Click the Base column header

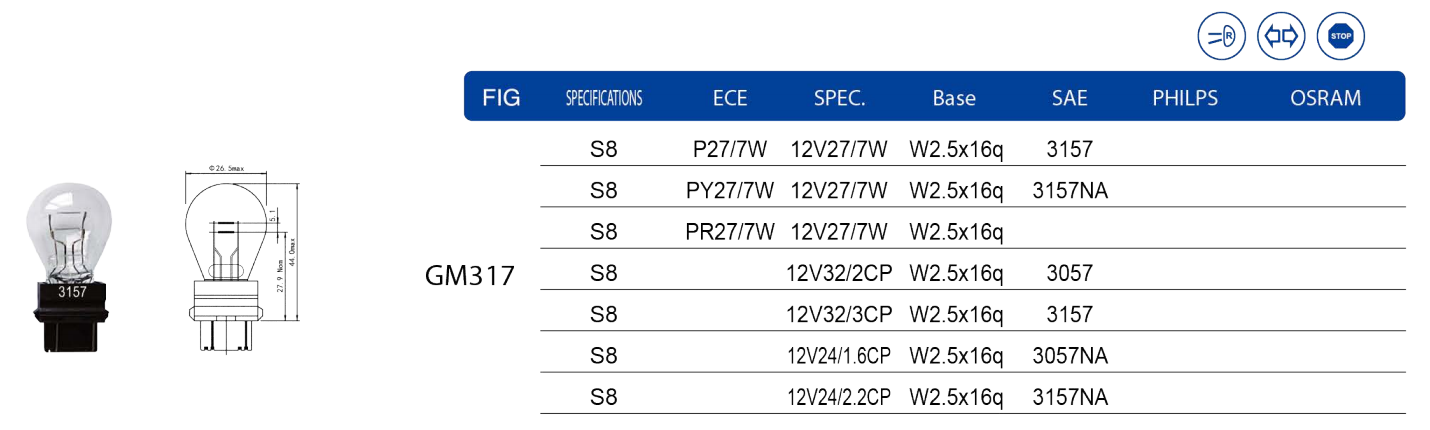954,98
